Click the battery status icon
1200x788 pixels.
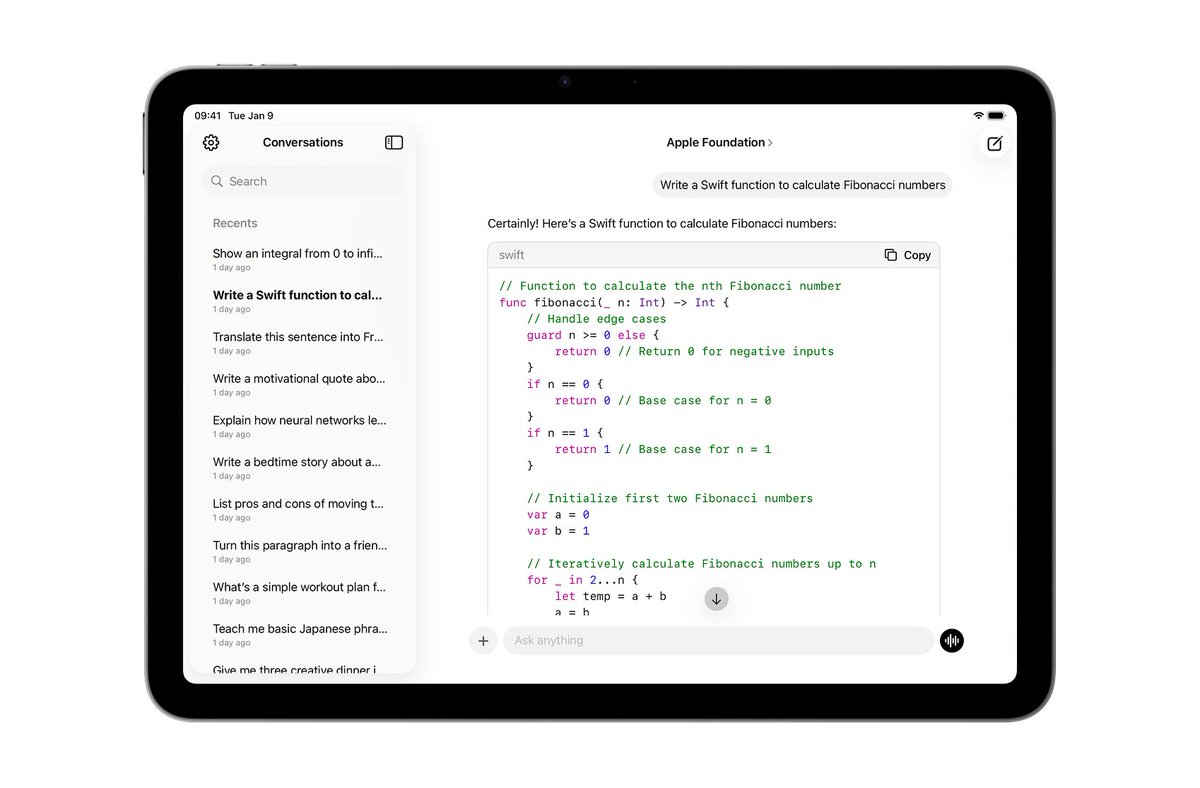(997, 116)
